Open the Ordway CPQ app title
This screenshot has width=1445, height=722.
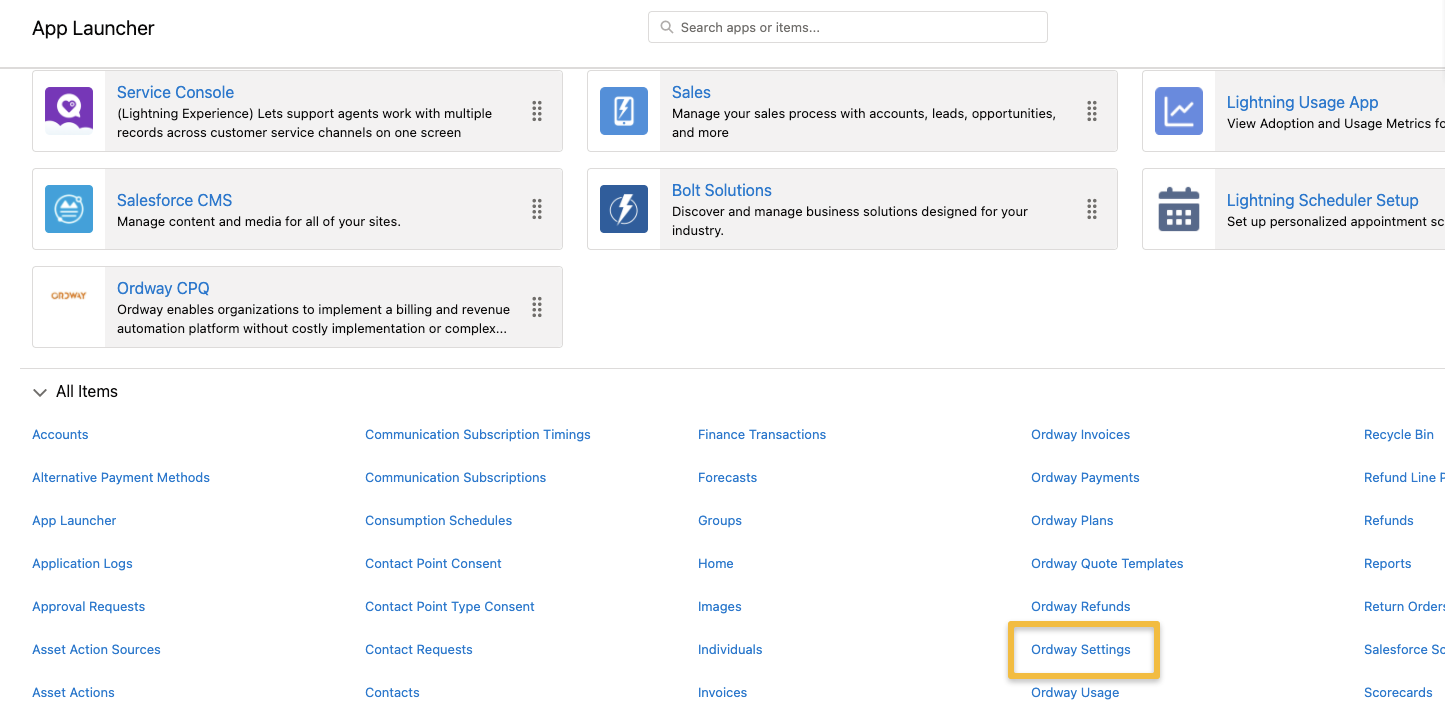pos(163,288)
